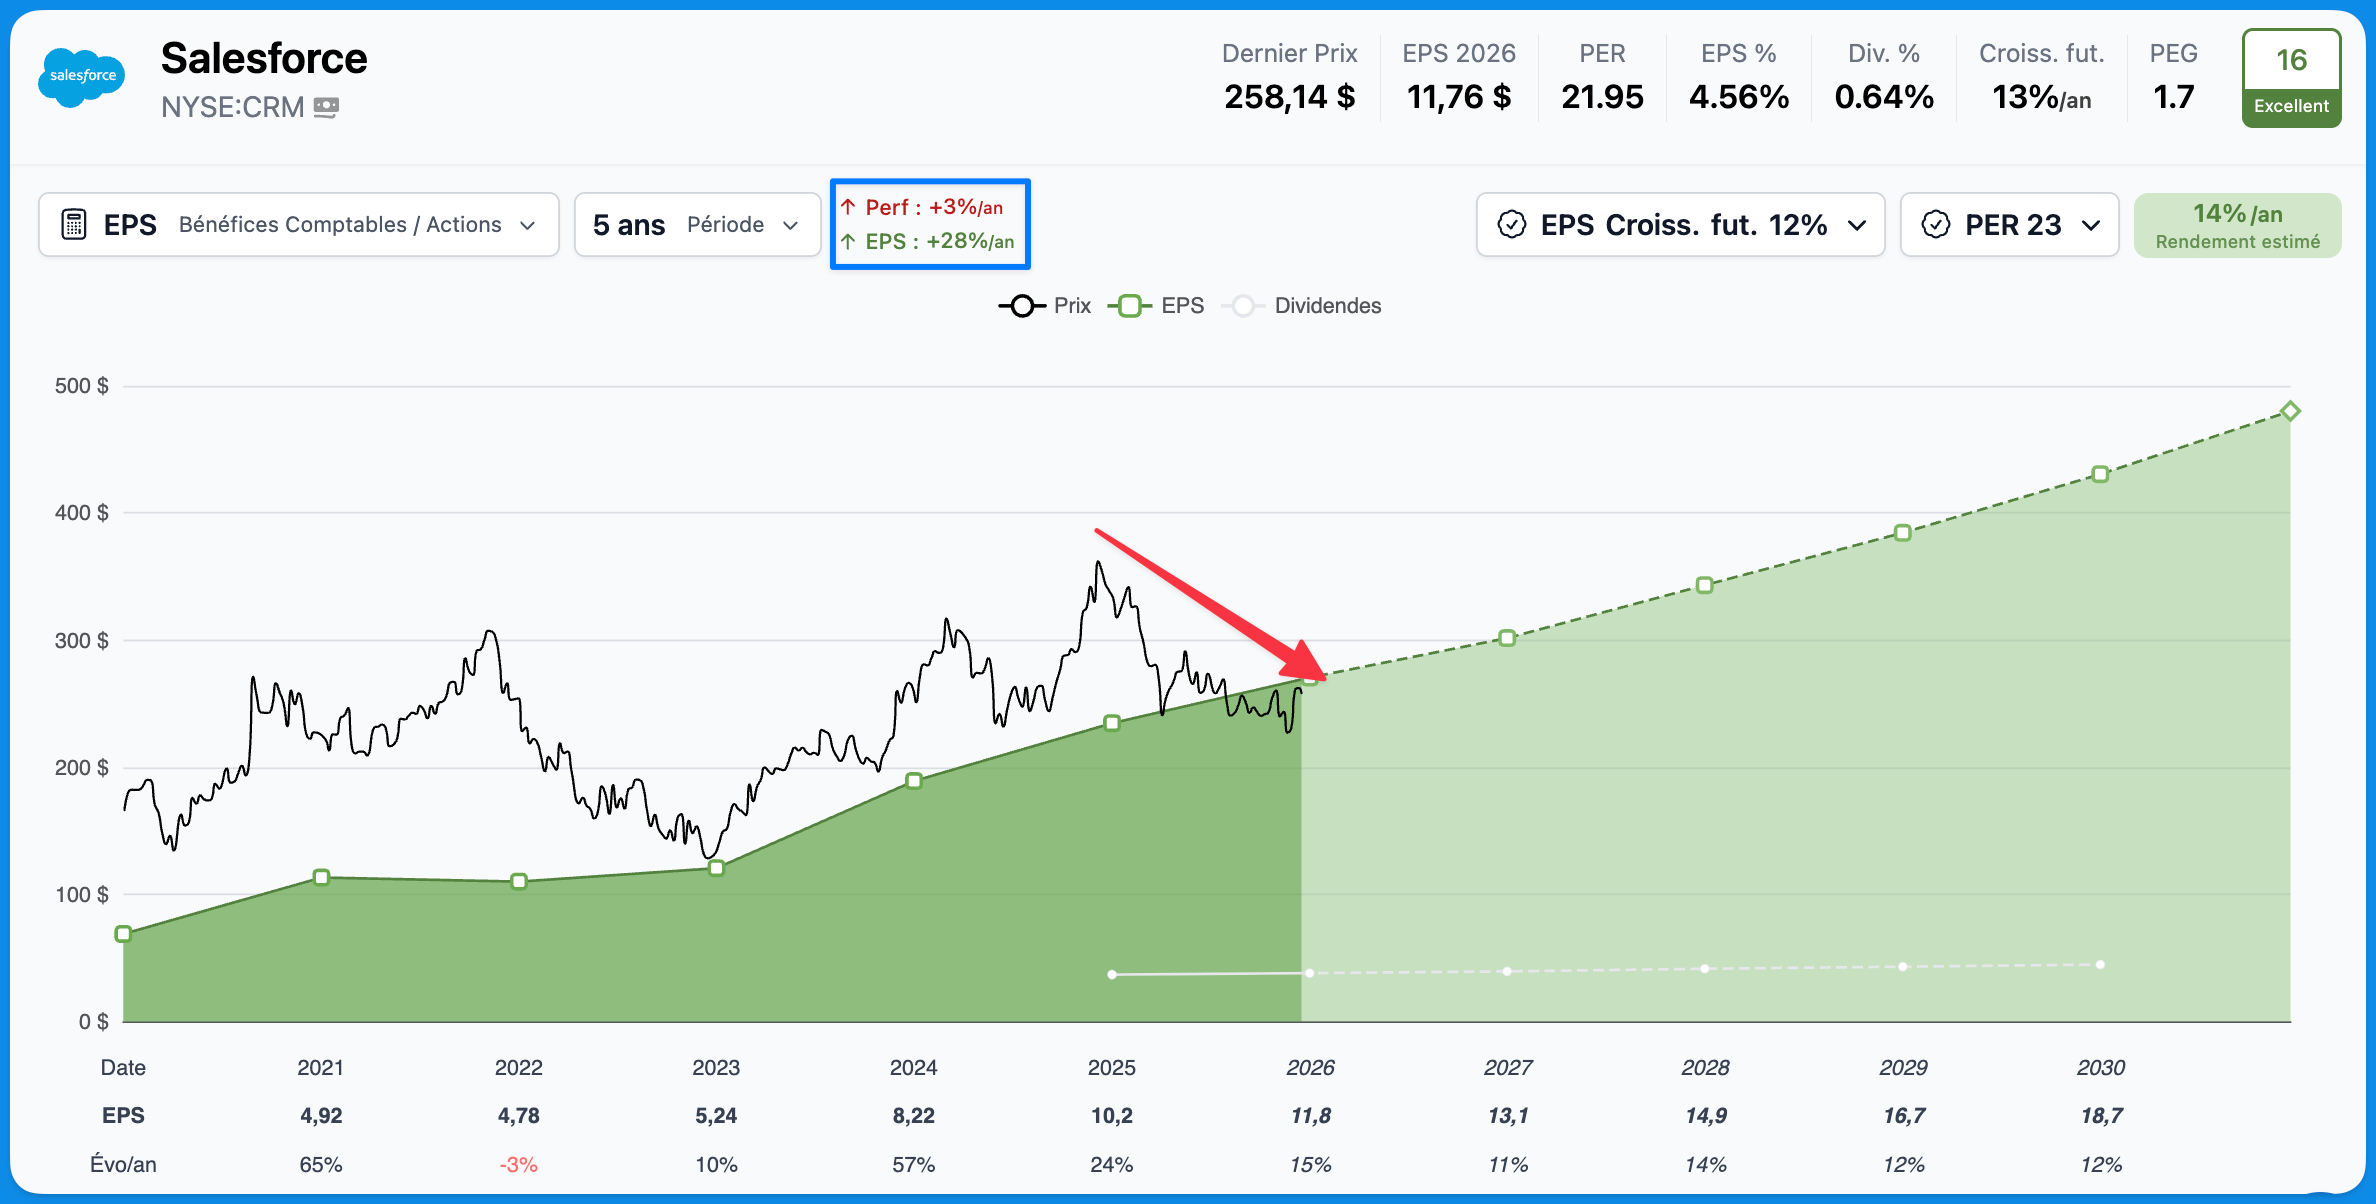
Task: Open the EPS Bénéfices Comptables dropdown
Action: (298, 224)
